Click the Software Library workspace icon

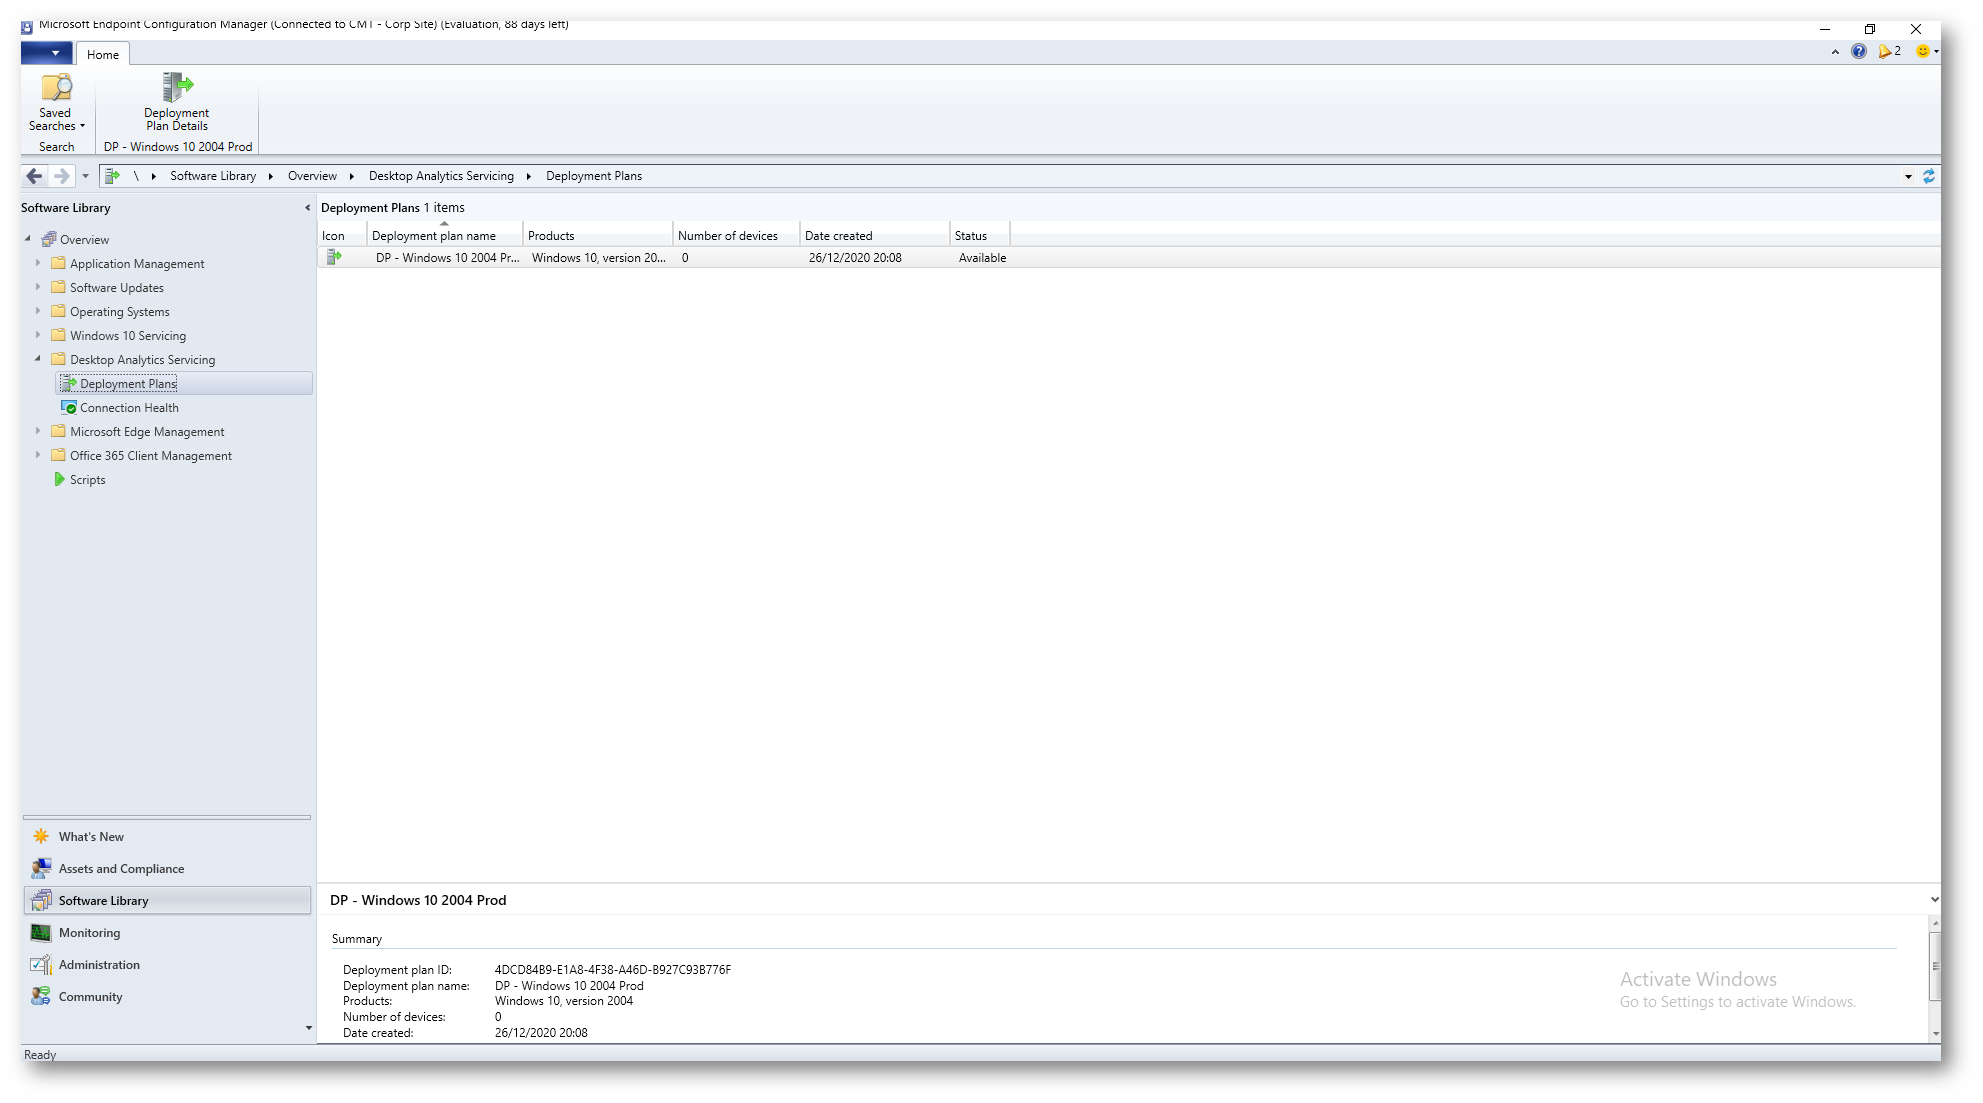[x=41, y=901]
